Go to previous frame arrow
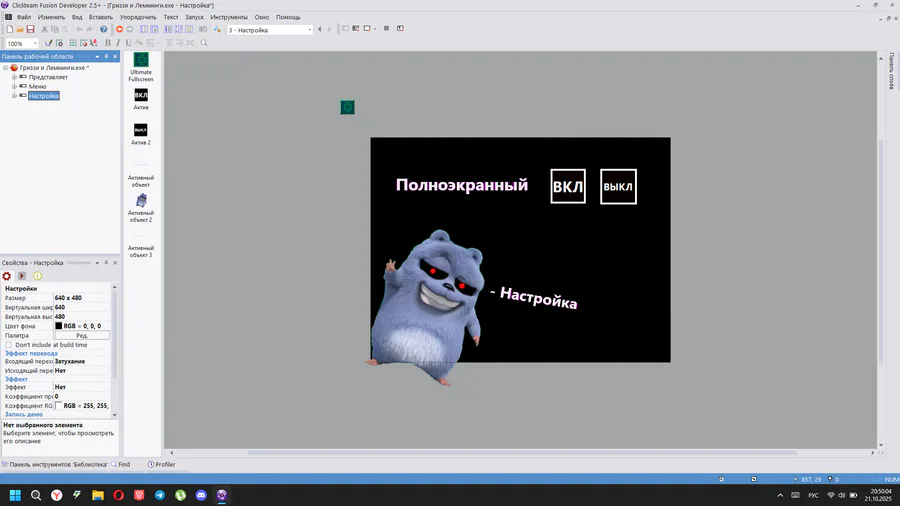This screenshot has height=506, width=900. tap(320, 29)
